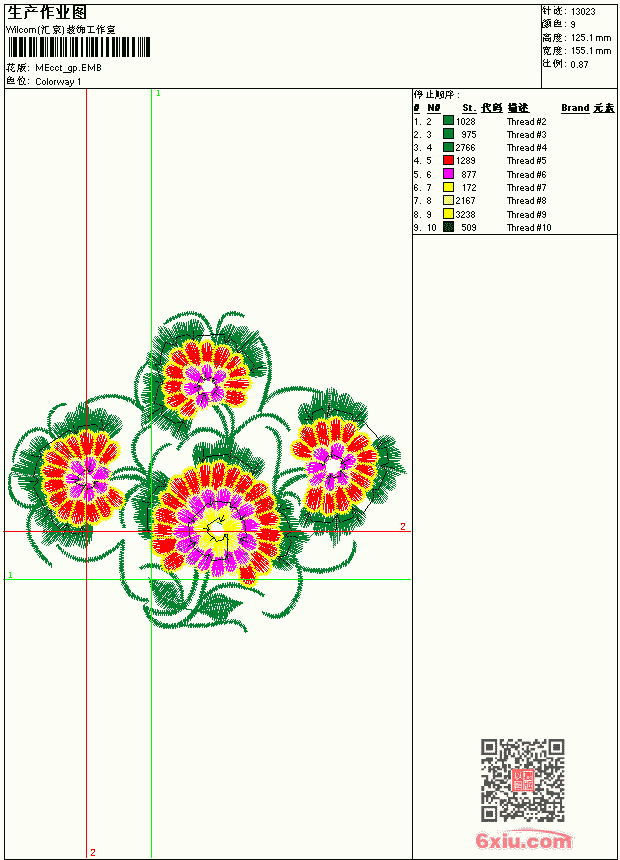Click the top embroidered flower center
The image size is (620, 860).
click(207, 387)
